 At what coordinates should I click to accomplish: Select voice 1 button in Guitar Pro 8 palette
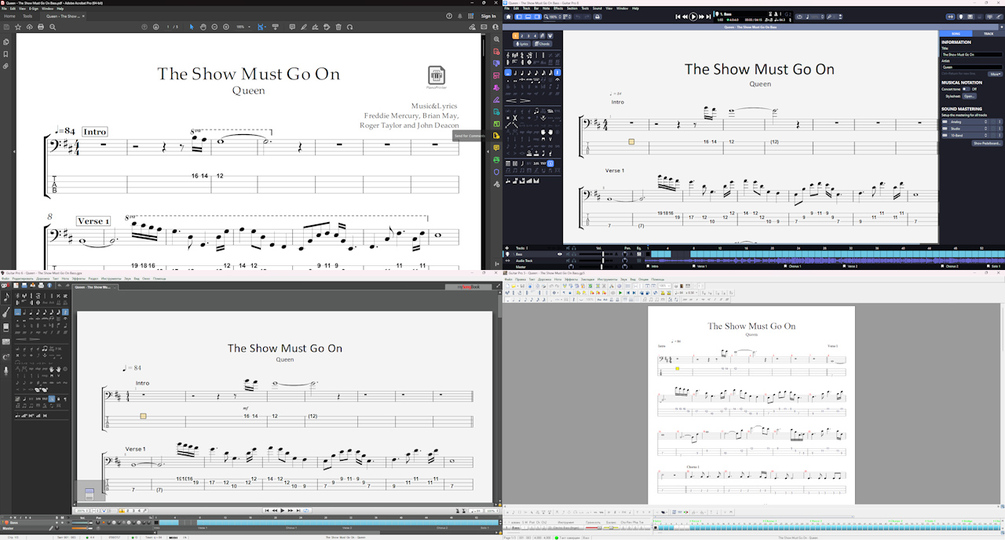pos(515,36)
